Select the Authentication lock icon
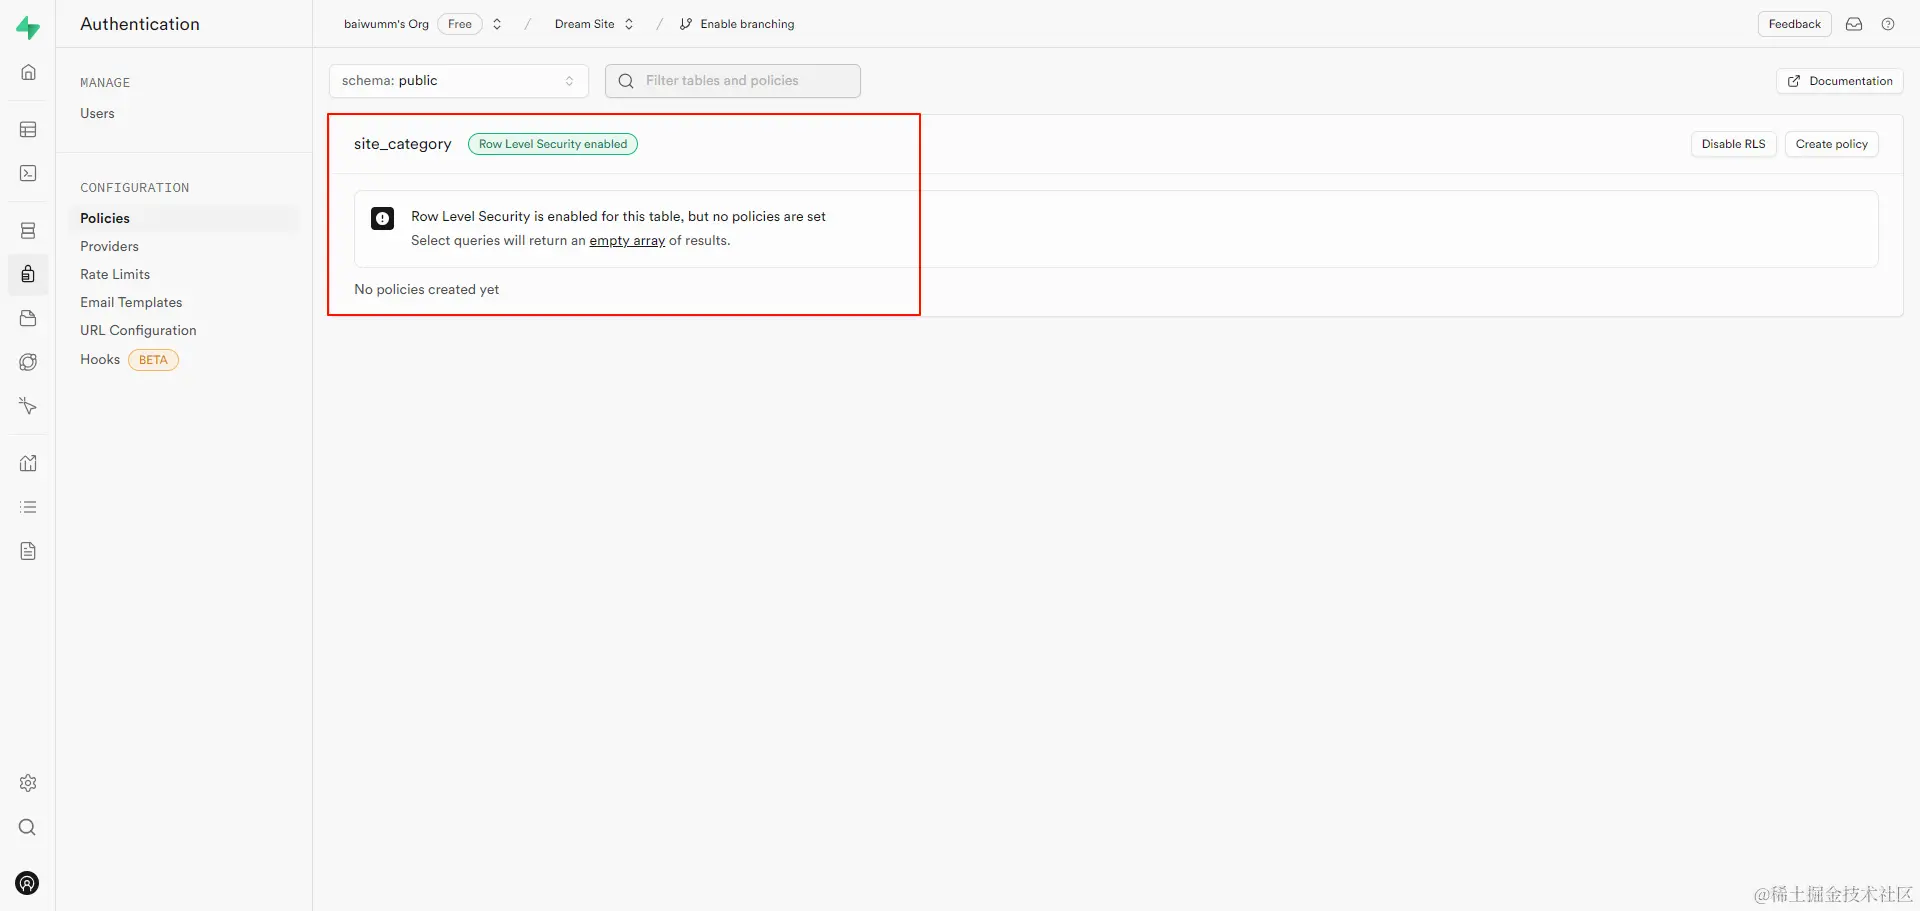The image size is (1920, 911). [x=28, y=274]
